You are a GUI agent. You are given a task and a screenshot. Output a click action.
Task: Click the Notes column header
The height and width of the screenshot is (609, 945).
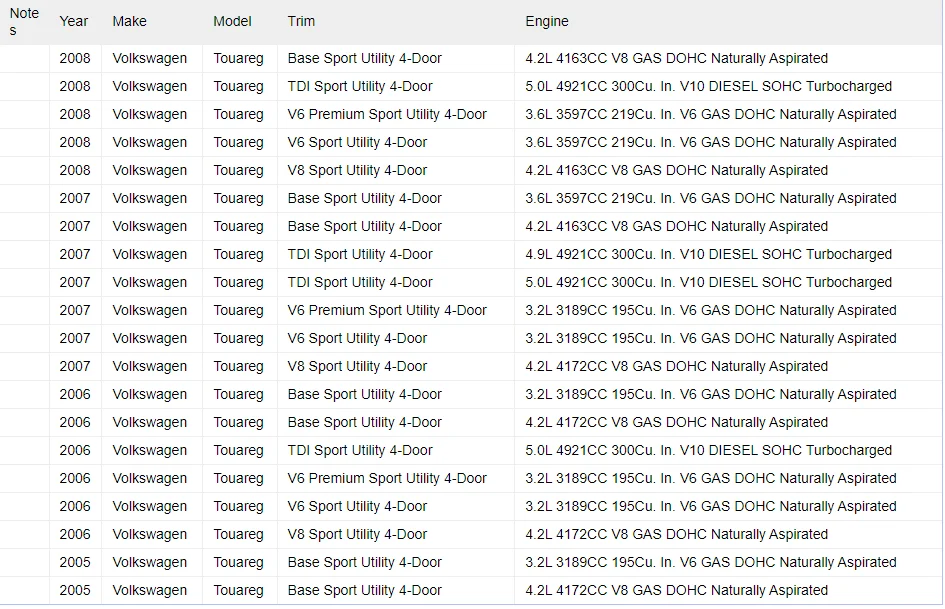click(x=24, y=22)
